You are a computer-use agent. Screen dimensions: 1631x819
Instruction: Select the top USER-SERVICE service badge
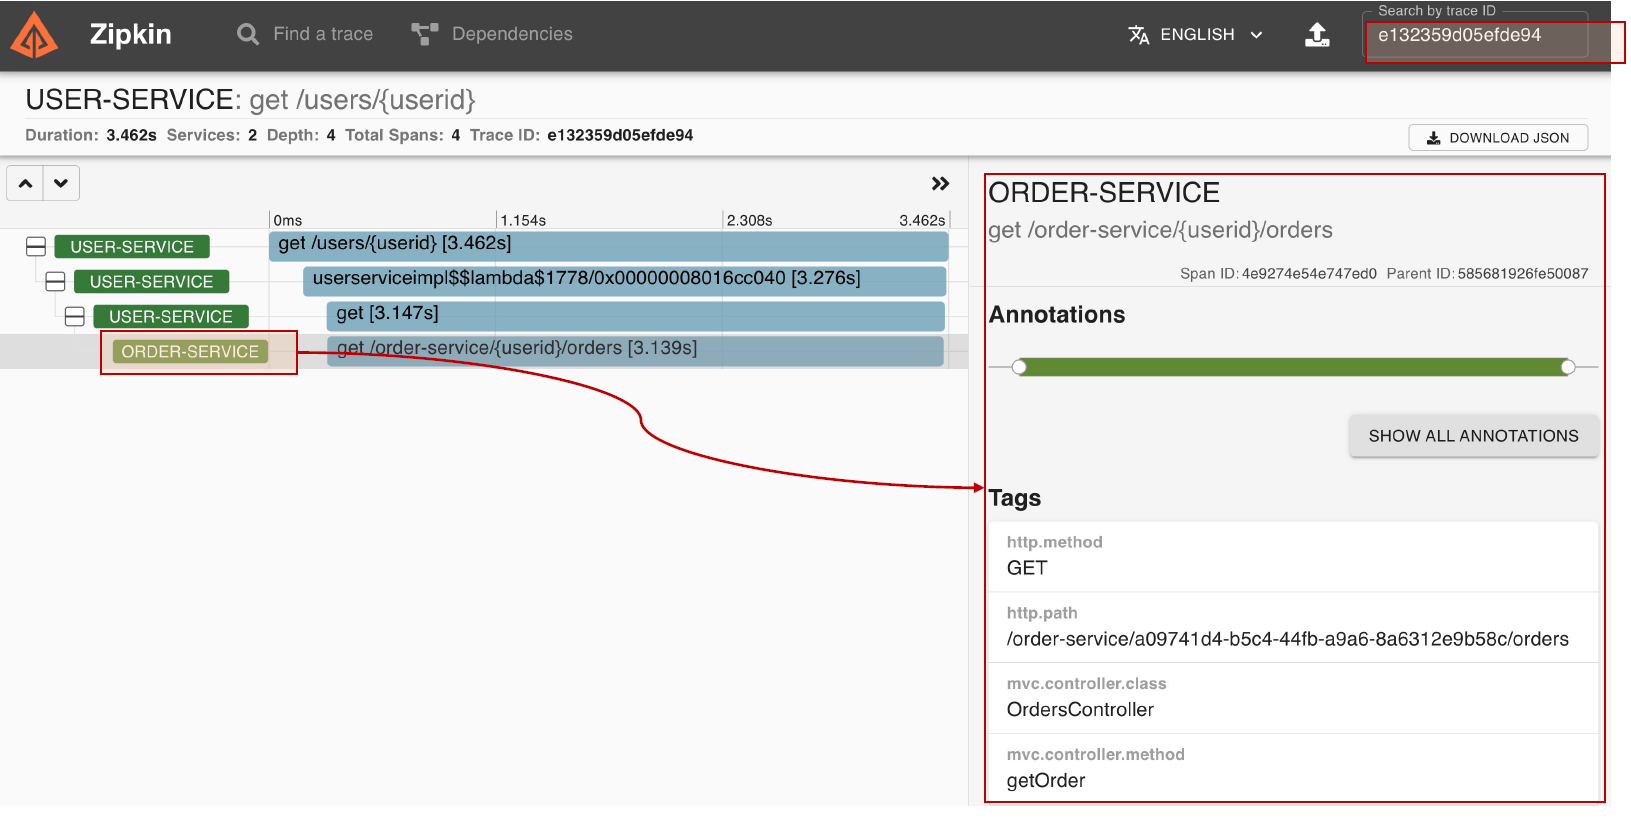(x=132, y=247)
